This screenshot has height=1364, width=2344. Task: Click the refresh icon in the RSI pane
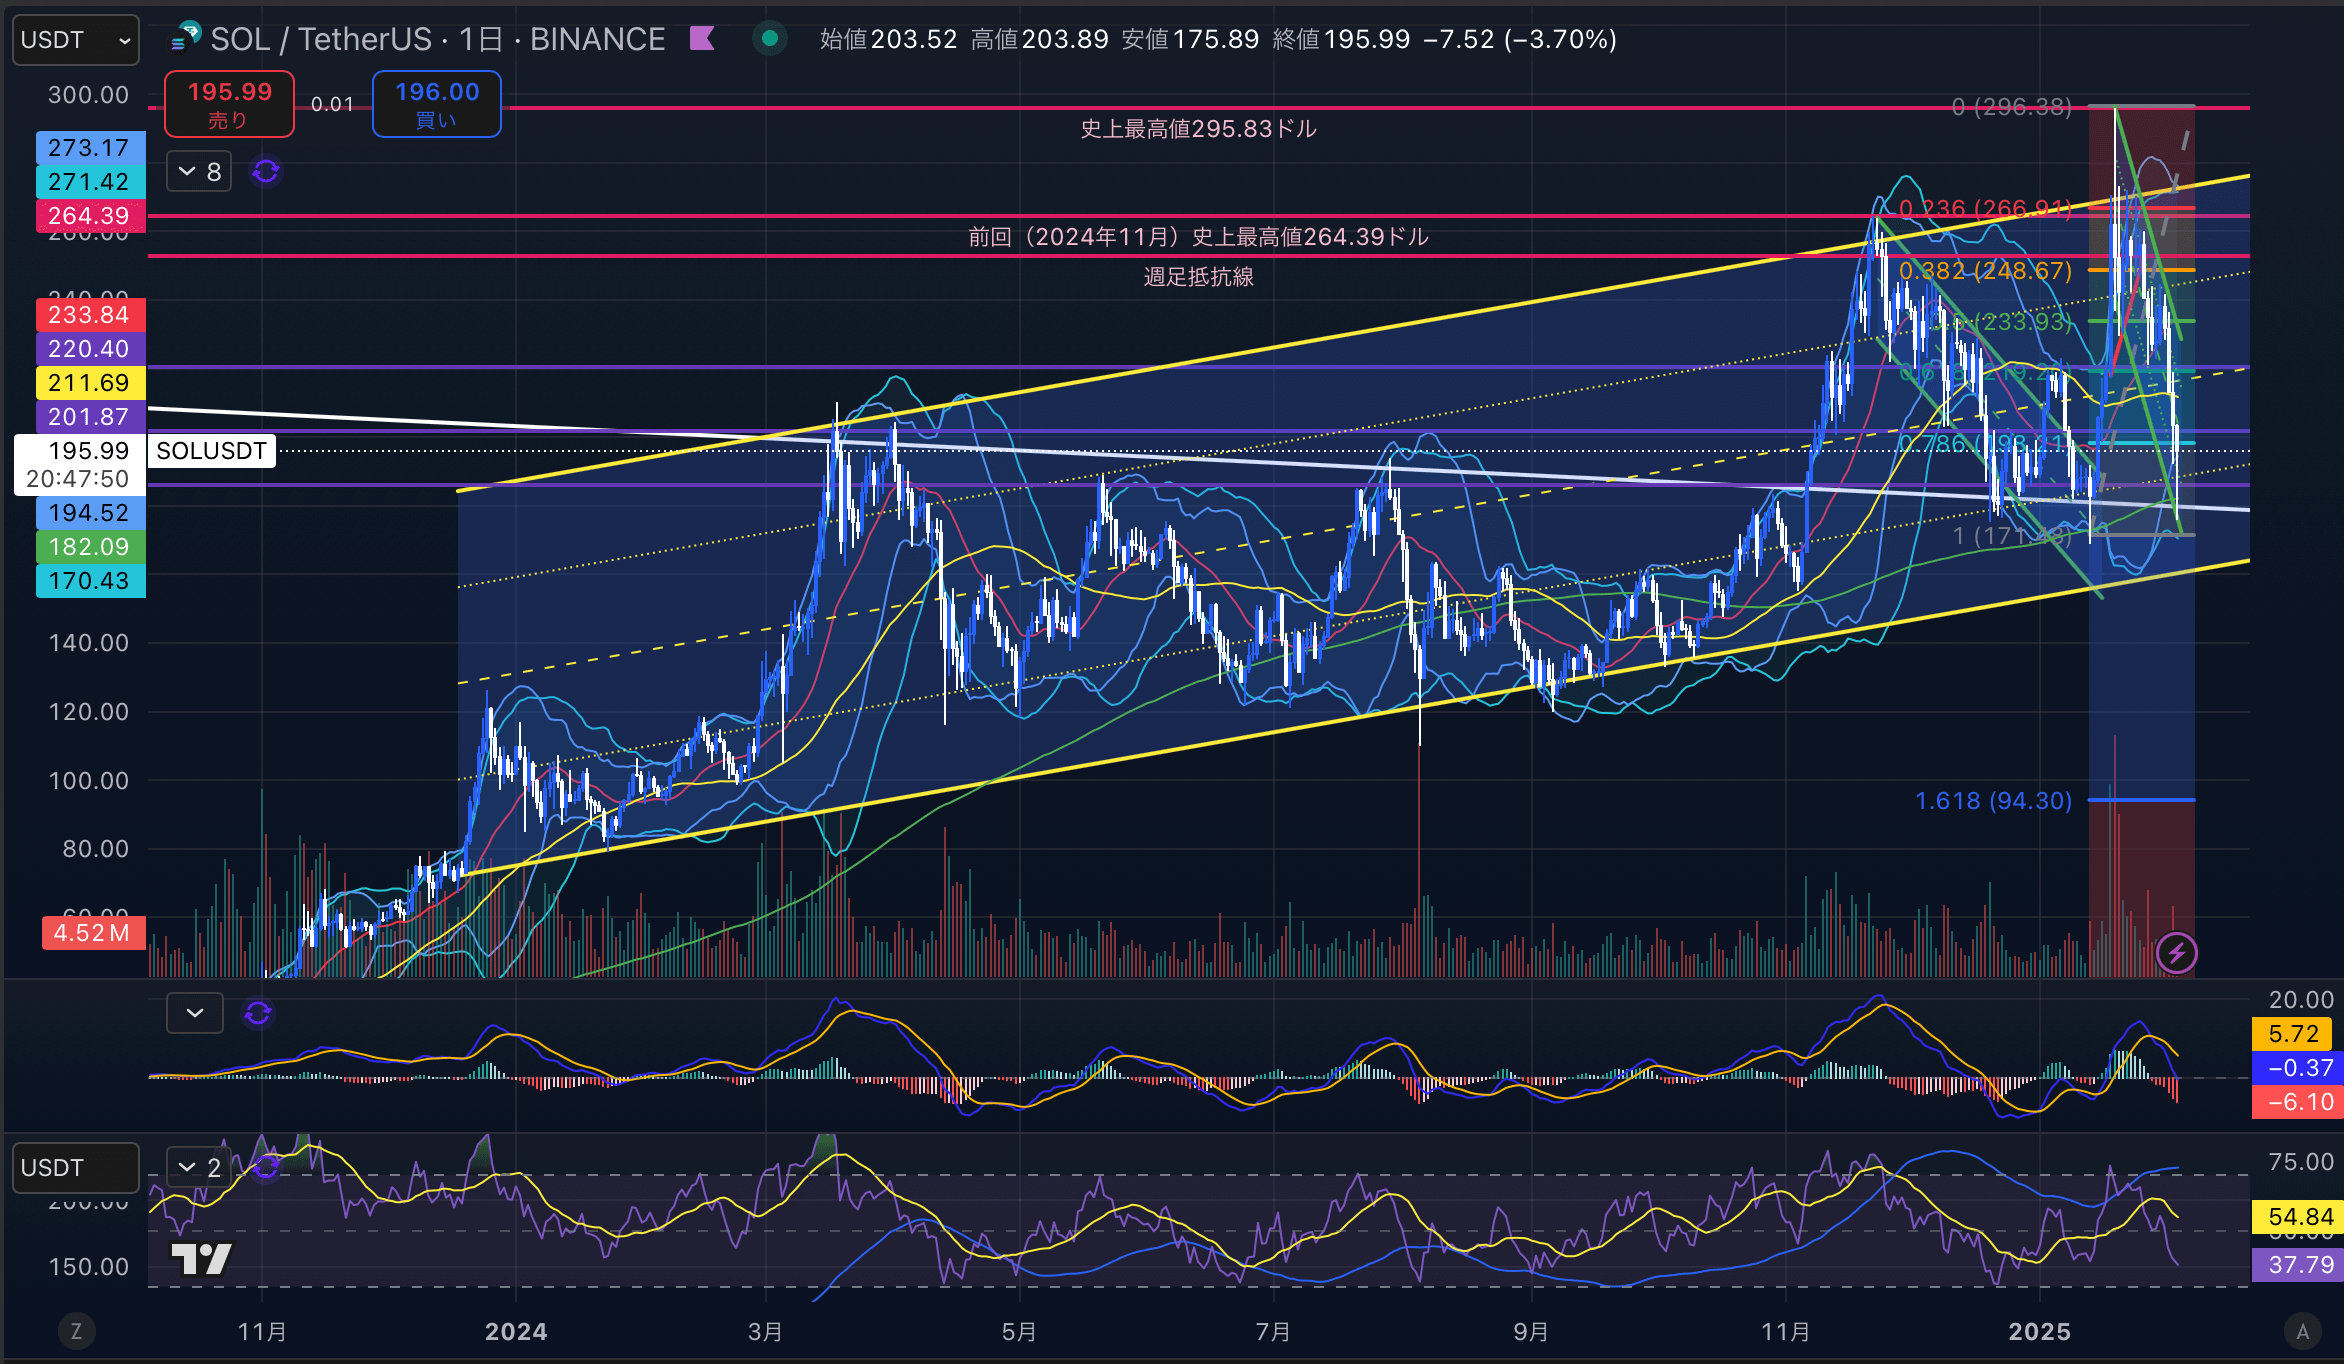click(x=266, y=1166)
